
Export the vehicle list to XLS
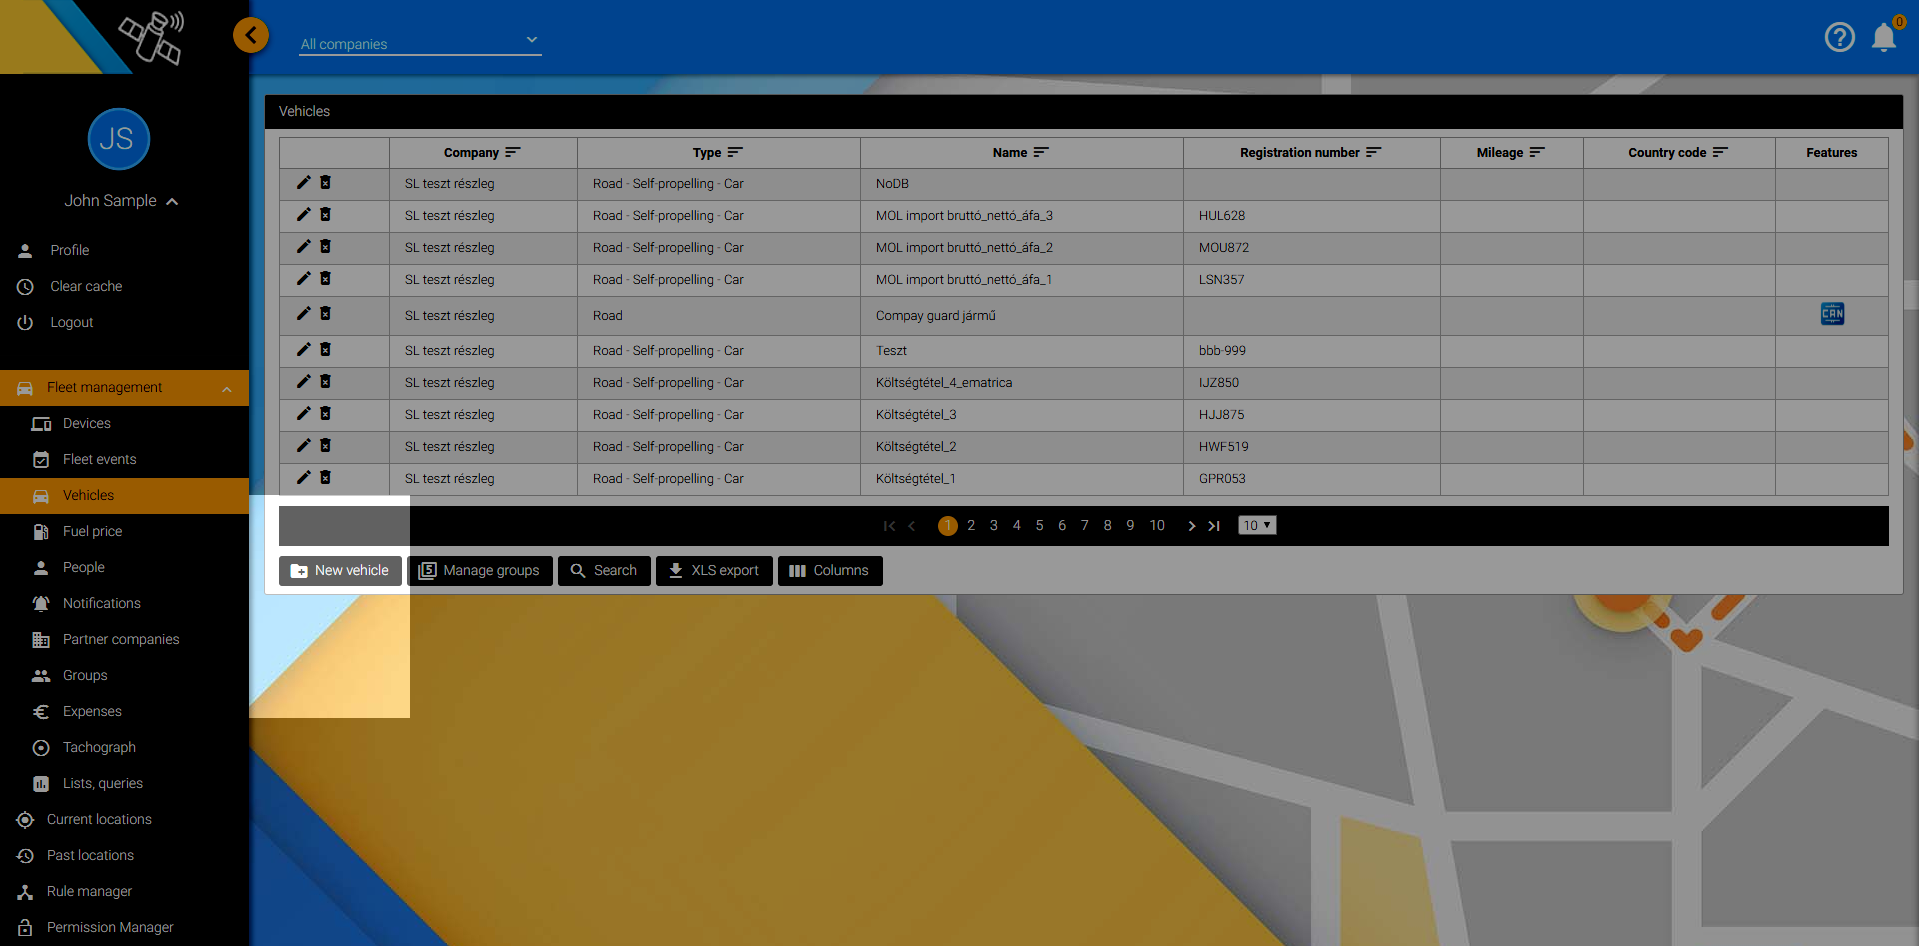point(714,570)
